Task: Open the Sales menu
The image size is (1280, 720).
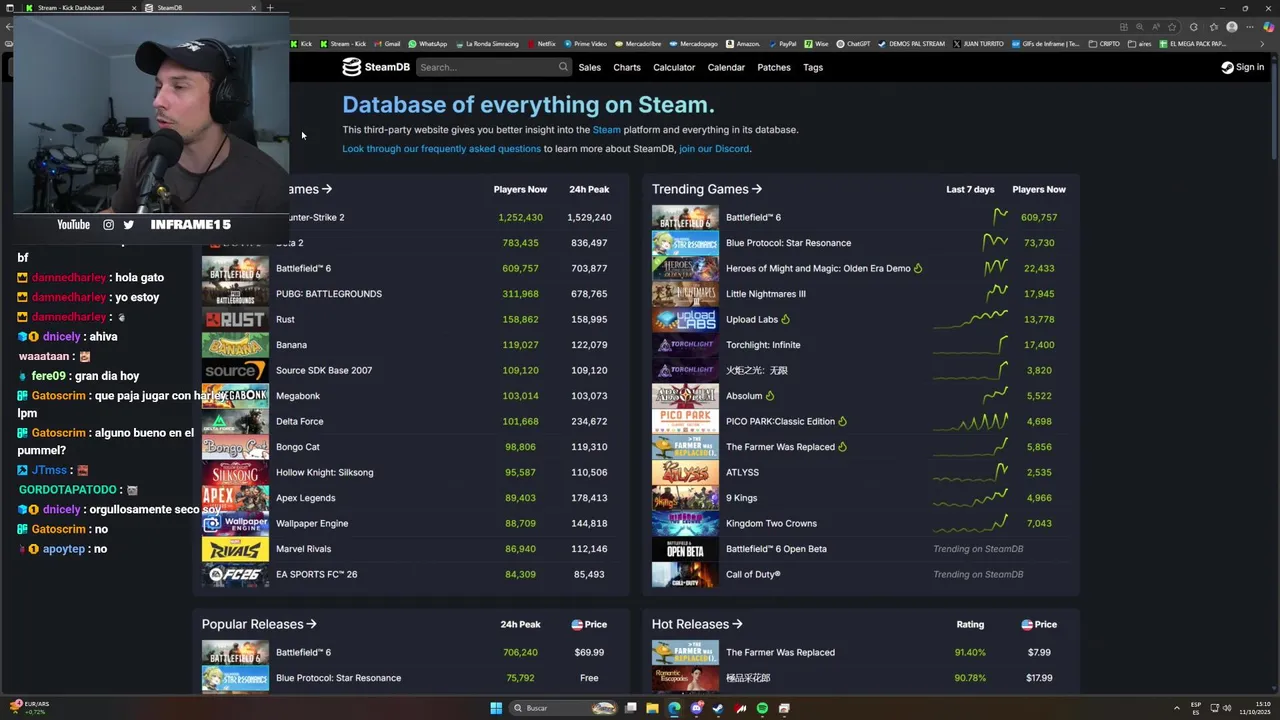Action: pyautogui.click(x=590, y=67)
